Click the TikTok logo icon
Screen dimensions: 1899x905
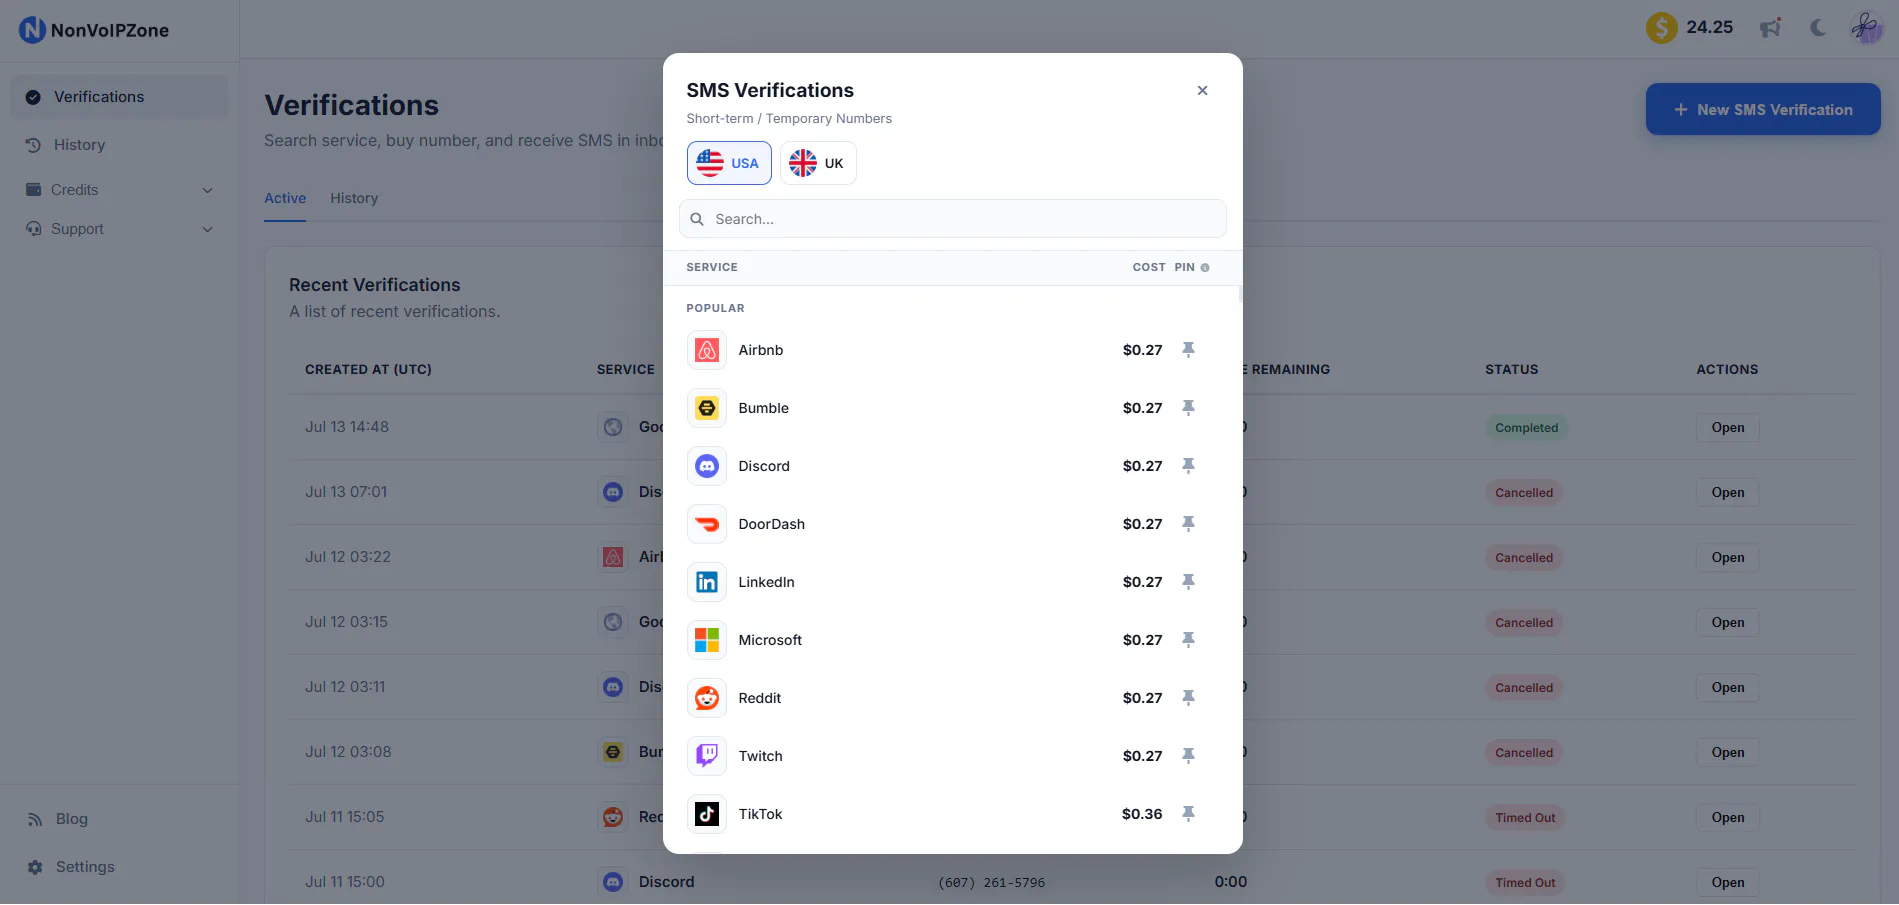(707, 814)
